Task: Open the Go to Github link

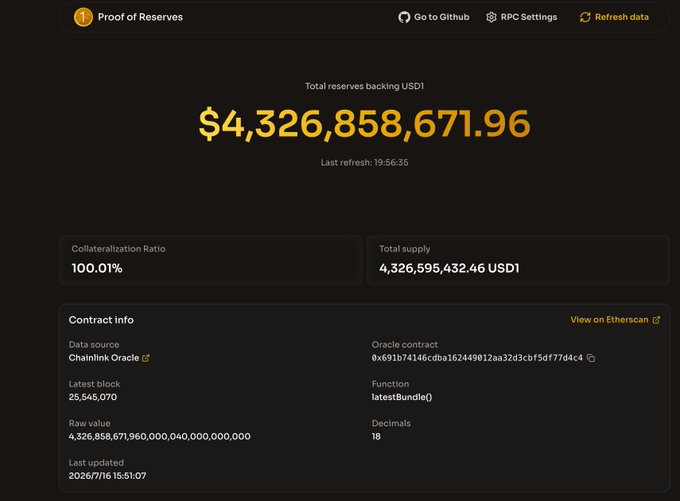Action: (x=434, y=17)
